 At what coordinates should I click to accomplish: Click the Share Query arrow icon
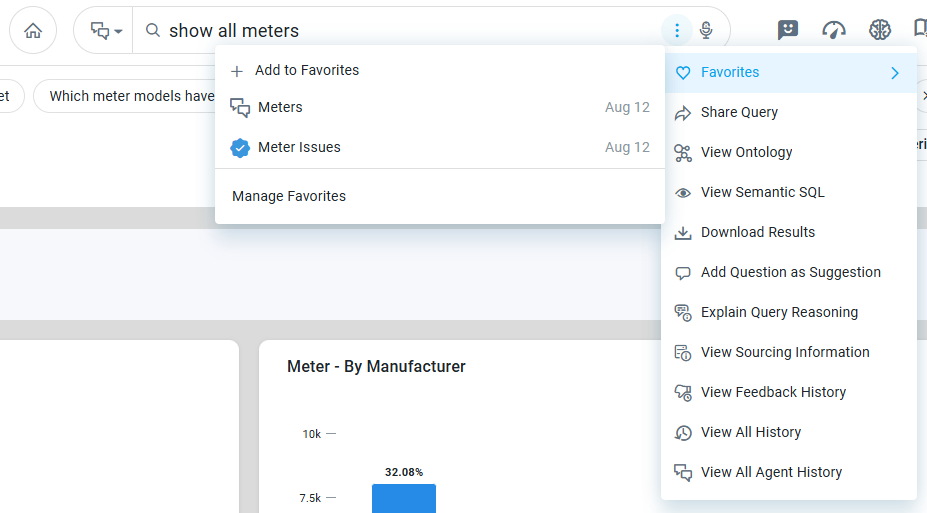[683, 113]
